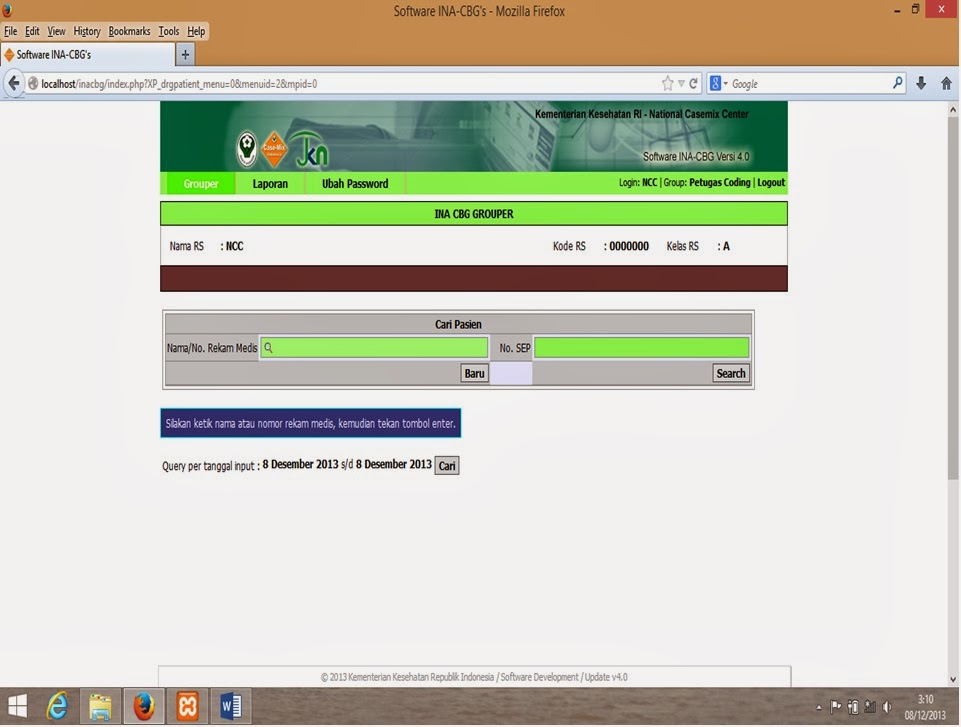Adjust volume via the speaker tray icon
Screen dimensions: 961x727
click(x=889, y=707)
